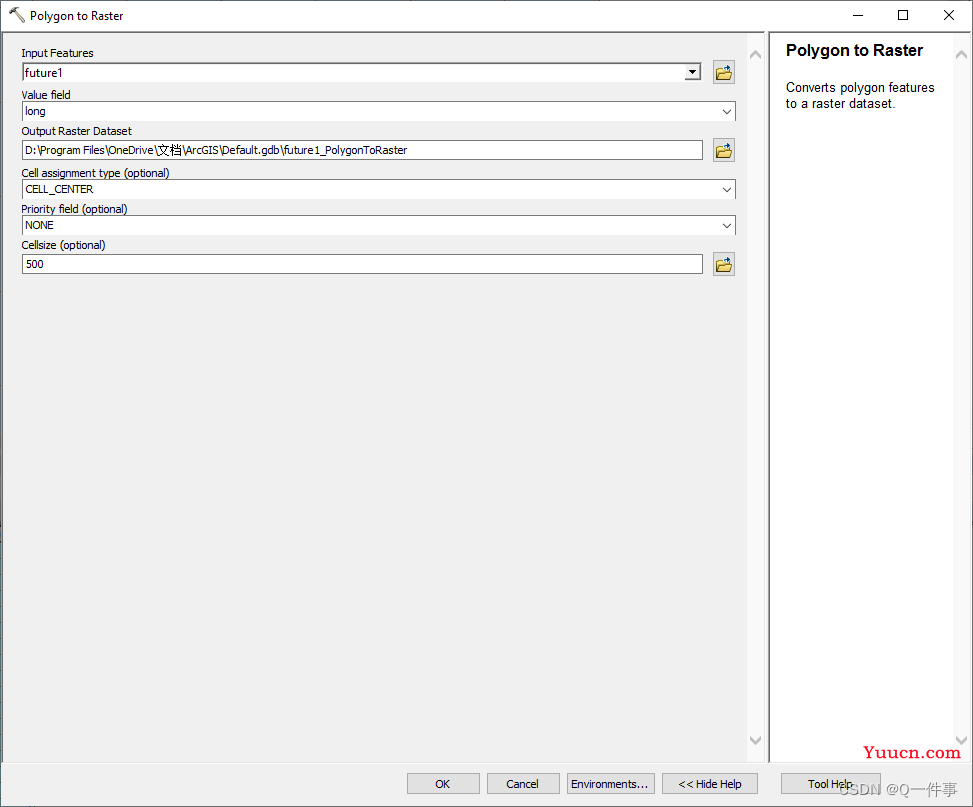This screenshot has height=807, width=973.
Task: Open the Cellsize browse folder icon
Action: pos(724,264)
